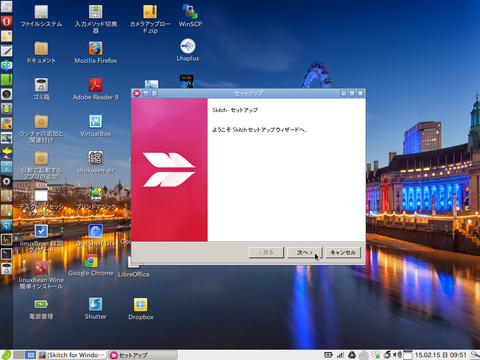
Task: Click the Skitch arrow logo image
Action: tap(169, 170)
